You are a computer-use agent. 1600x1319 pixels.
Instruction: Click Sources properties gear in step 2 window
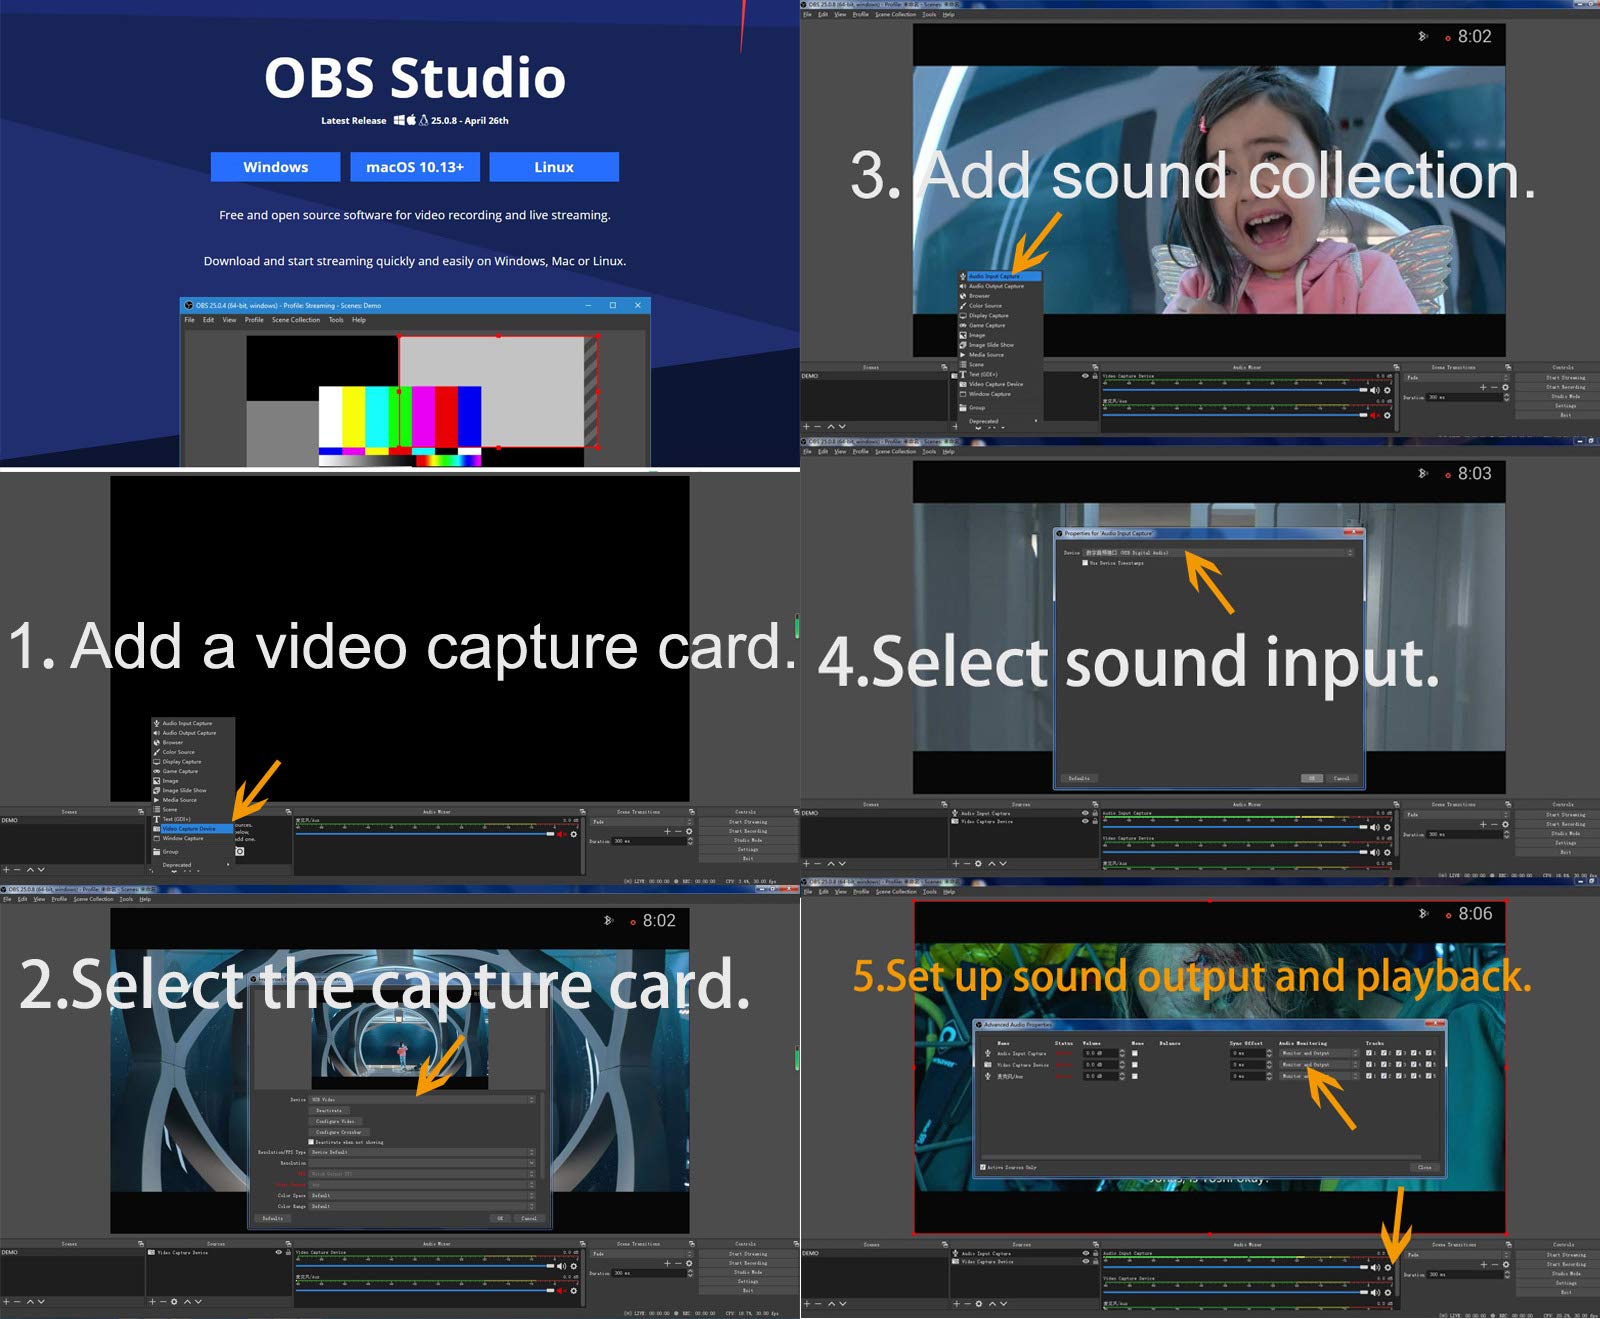[174, 1302]
